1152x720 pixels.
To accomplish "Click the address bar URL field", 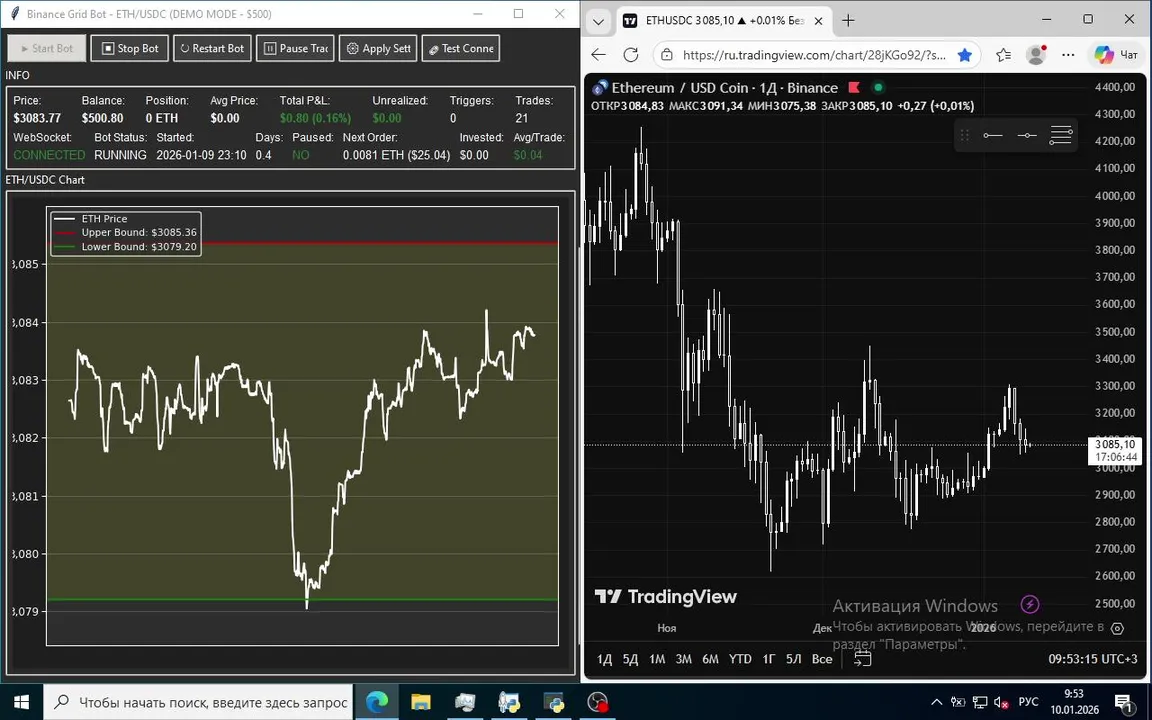I will point(814,54).
